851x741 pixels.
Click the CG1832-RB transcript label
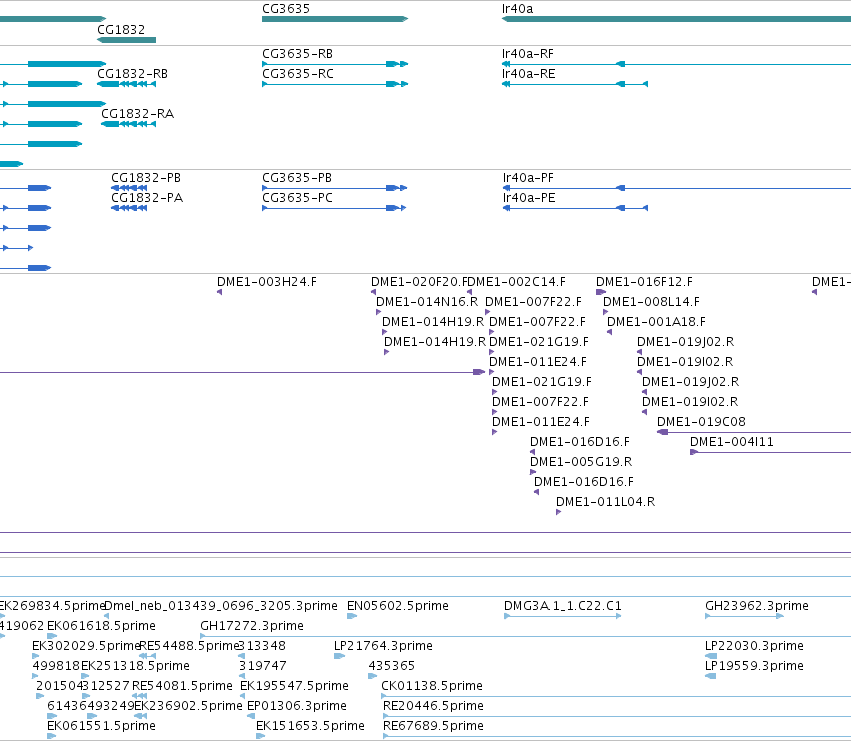point(132,74)
